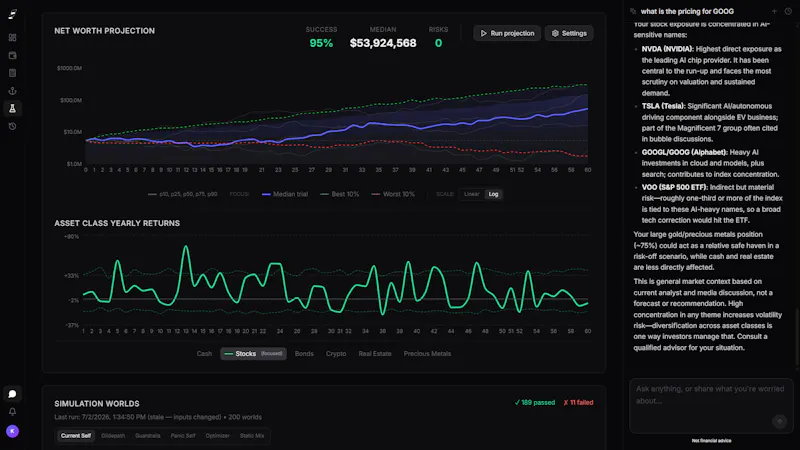Screen dimensions: 800x450
Task: Switch to the Current Self tab
Action: coord(76,436)
